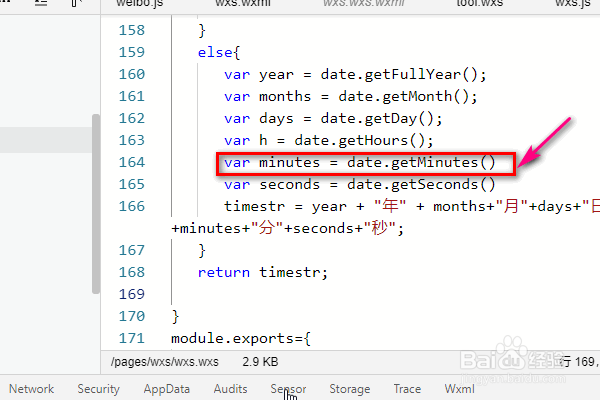
Task: Click the 'var year = date.getFullYear();' line
Action: pos(355,74)
